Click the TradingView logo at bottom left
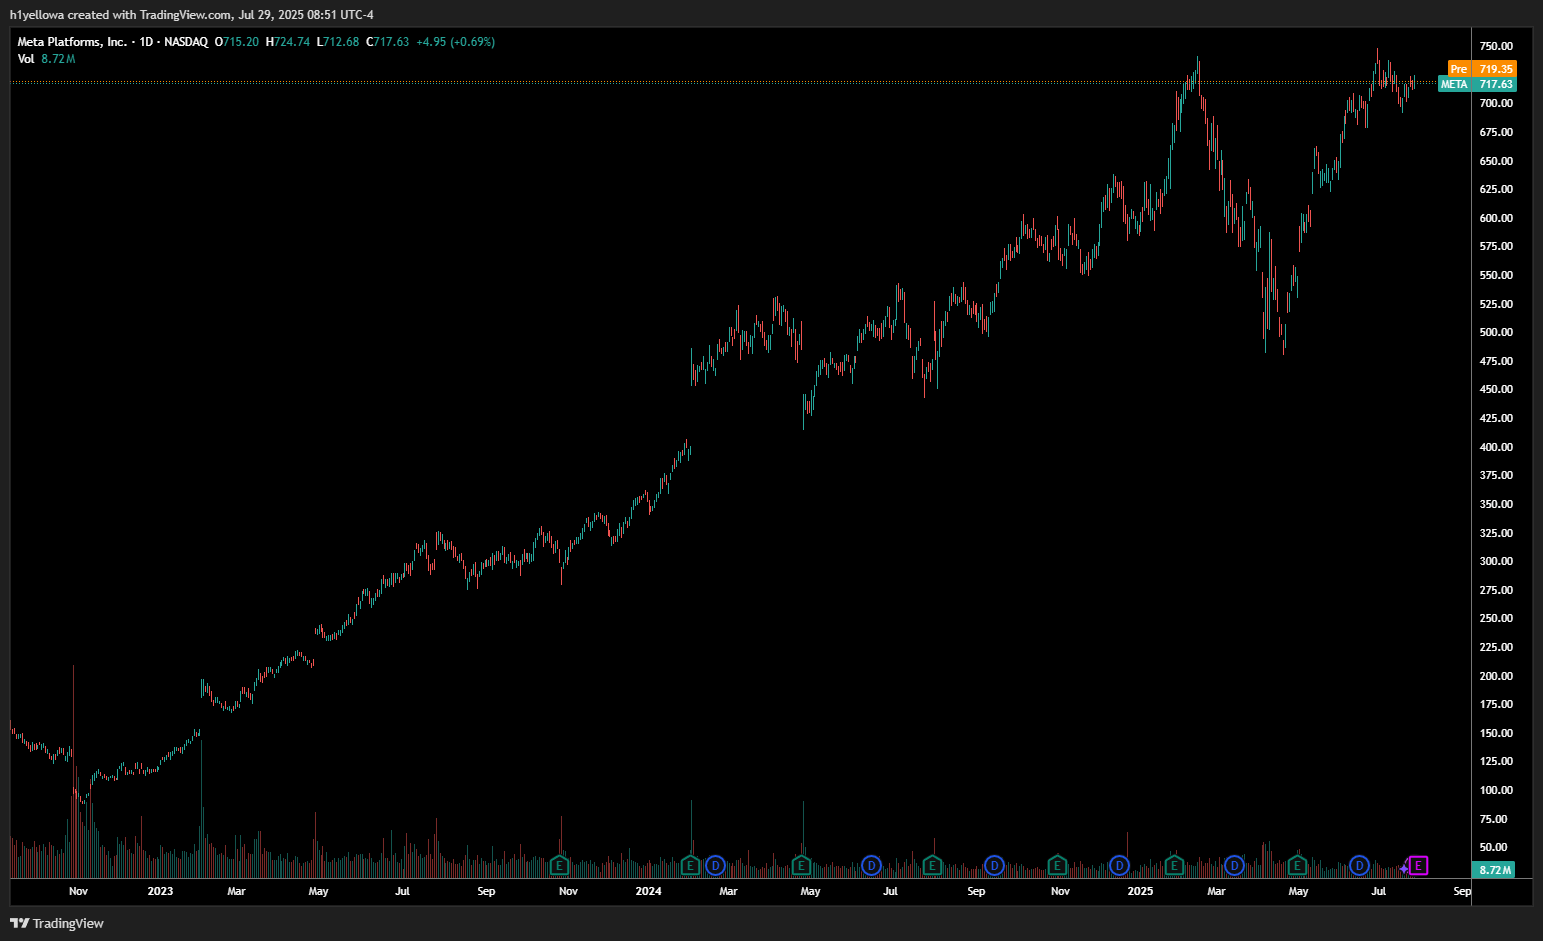Image resolution: width=1543 pixels, height=941 pixels. coord(57,923)
